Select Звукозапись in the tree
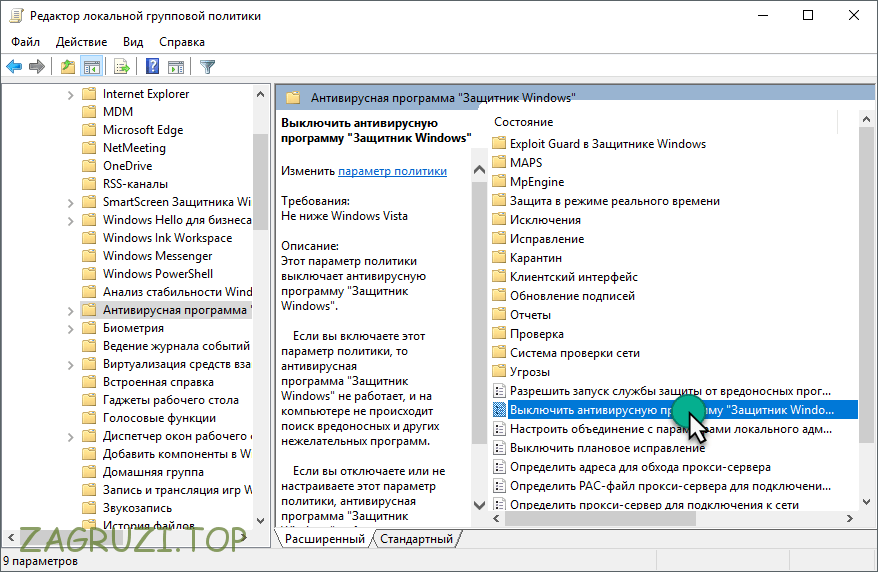The width and height of the screenshot is (878, 572). [x=137, y=508]
